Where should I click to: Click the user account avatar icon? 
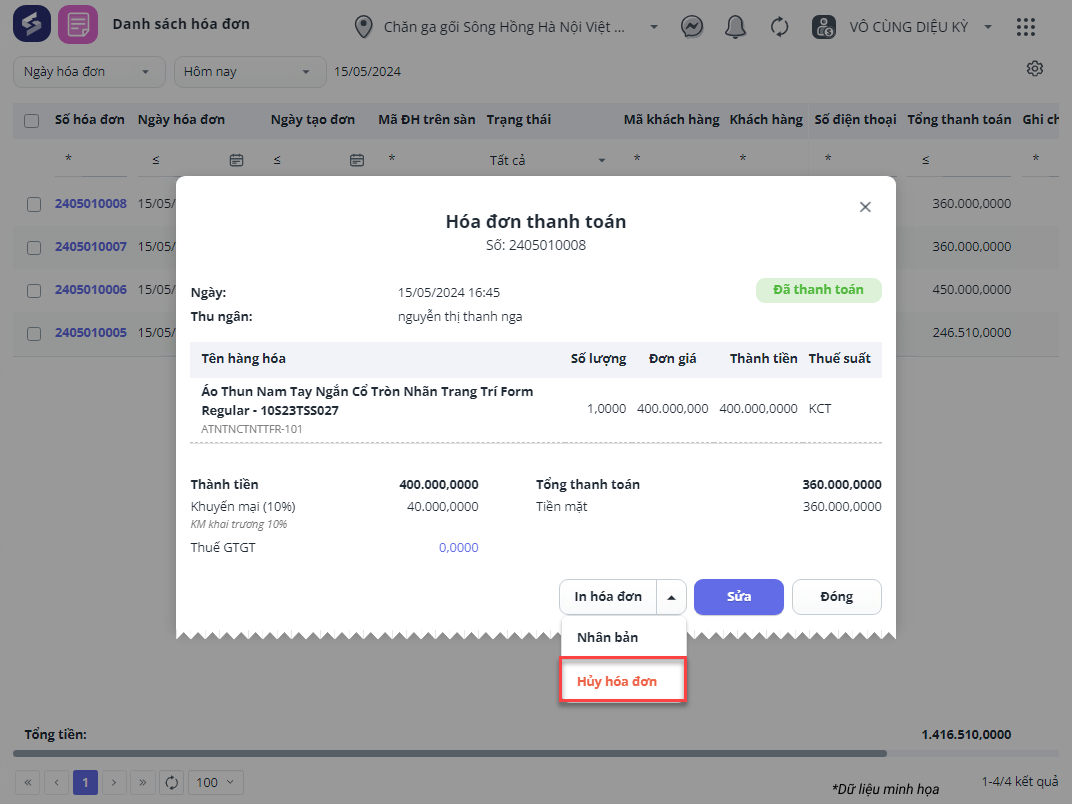[x=824, y=27]
